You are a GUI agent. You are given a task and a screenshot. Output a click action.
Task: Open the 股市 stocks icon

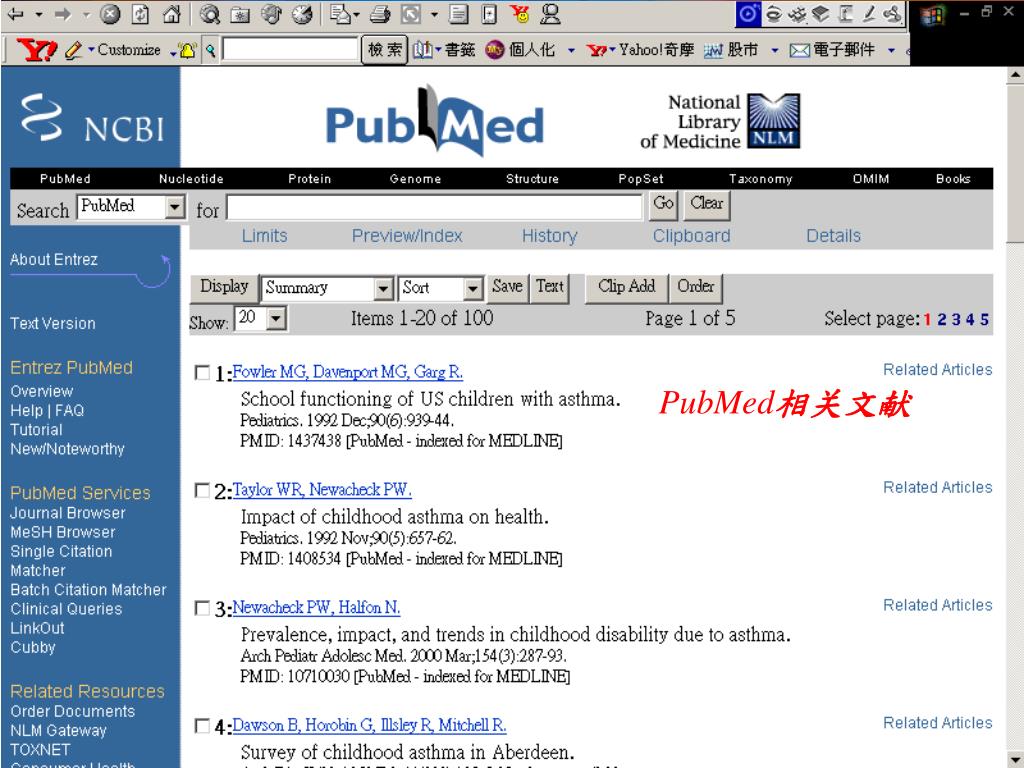(x=713, y=50)
